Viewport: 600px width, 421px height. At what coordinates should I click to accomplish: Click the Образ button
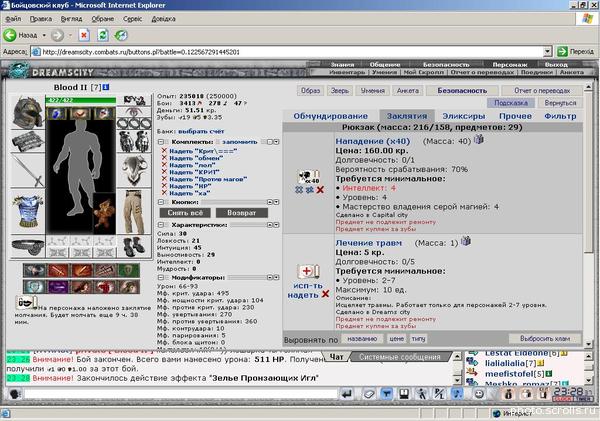point(310,91)
